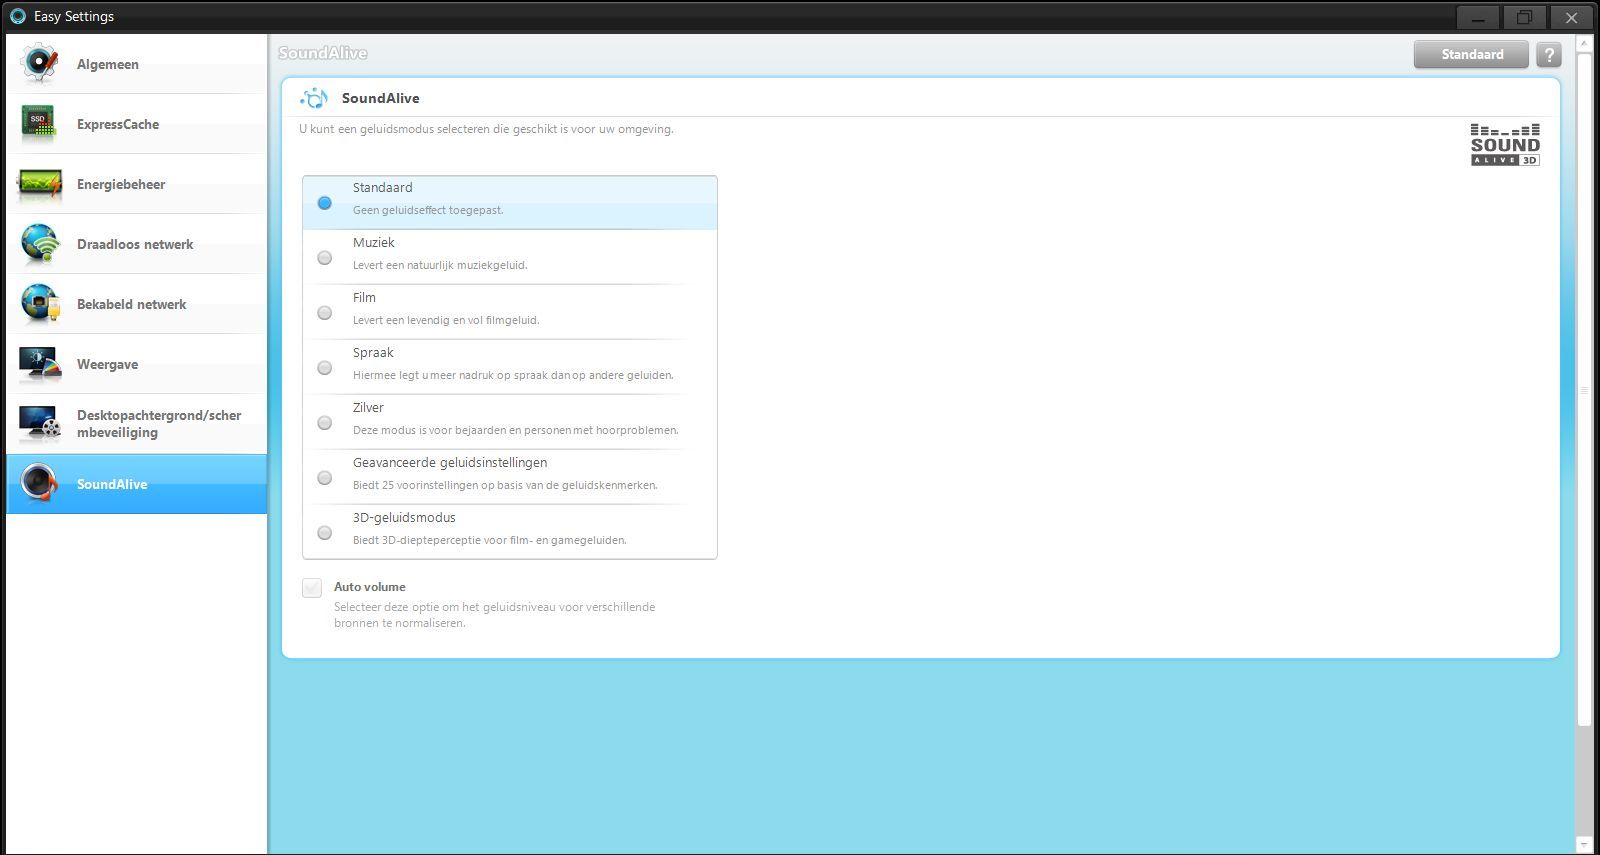Close the Easy Settings window
This screenshot has width=1600, height=855.
coord(1571,17)
